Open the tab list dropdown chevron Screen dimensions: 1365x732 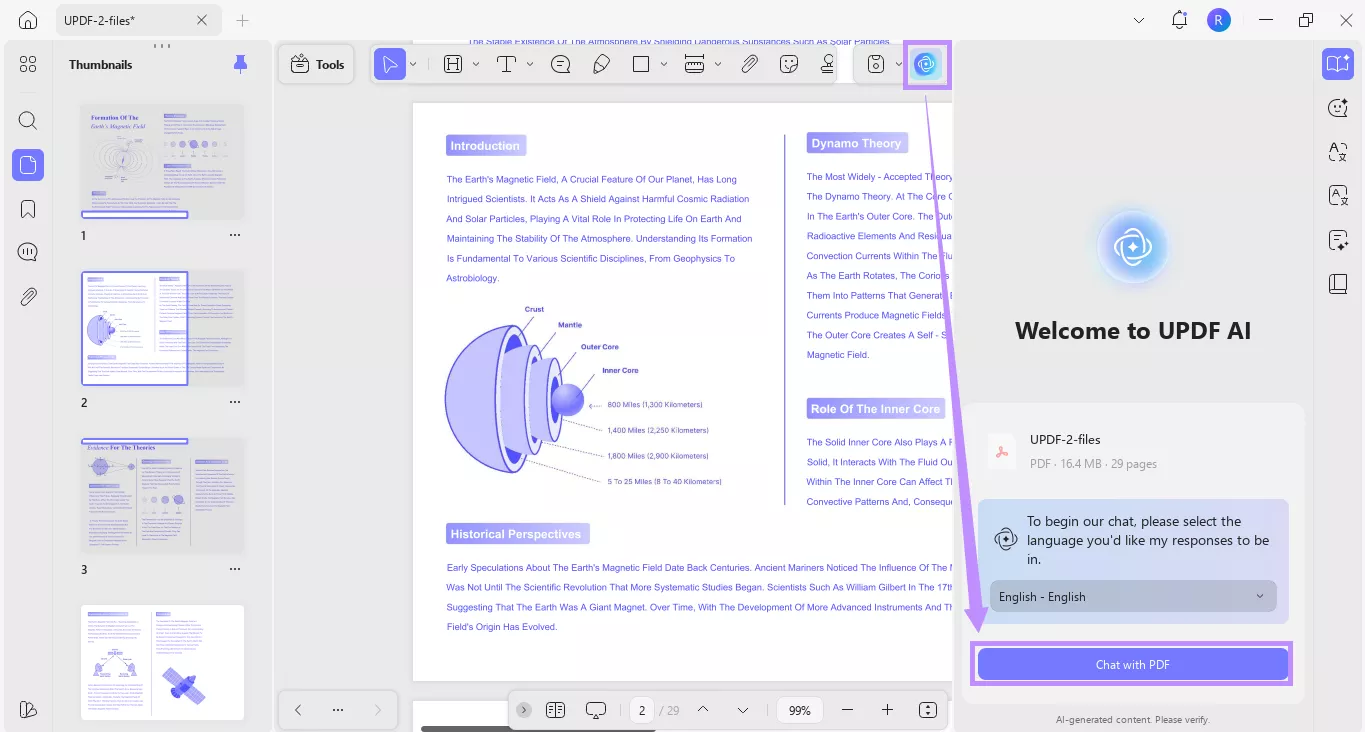(1139, 20)
